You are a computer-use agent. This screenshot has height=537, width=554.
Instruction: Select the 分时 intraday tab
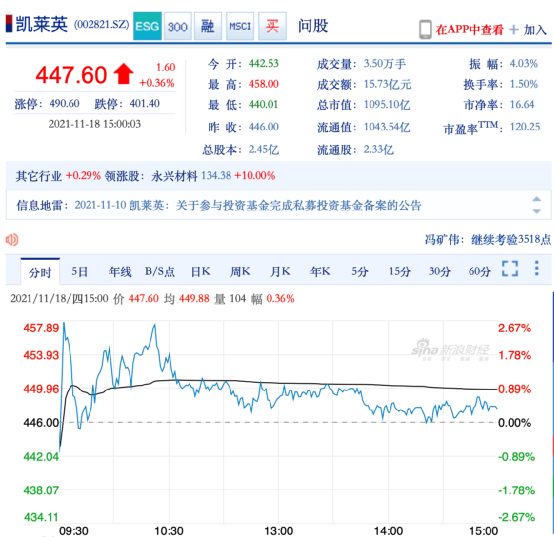coord(40,272)
